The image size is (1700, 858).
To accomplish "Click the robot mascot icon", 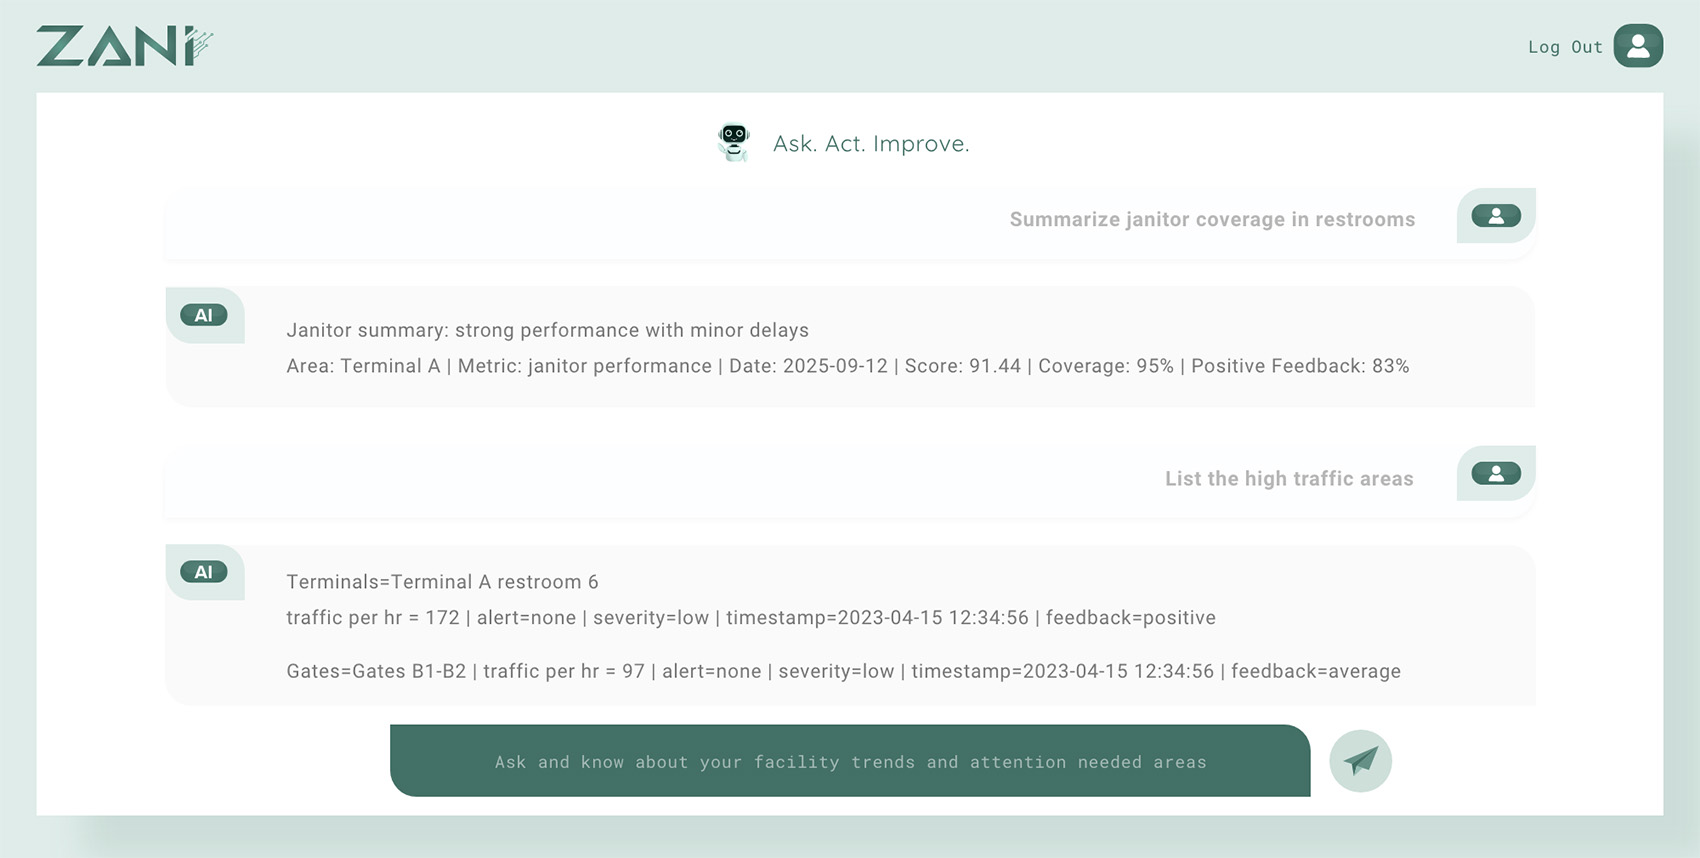I will tap(734, 142).
